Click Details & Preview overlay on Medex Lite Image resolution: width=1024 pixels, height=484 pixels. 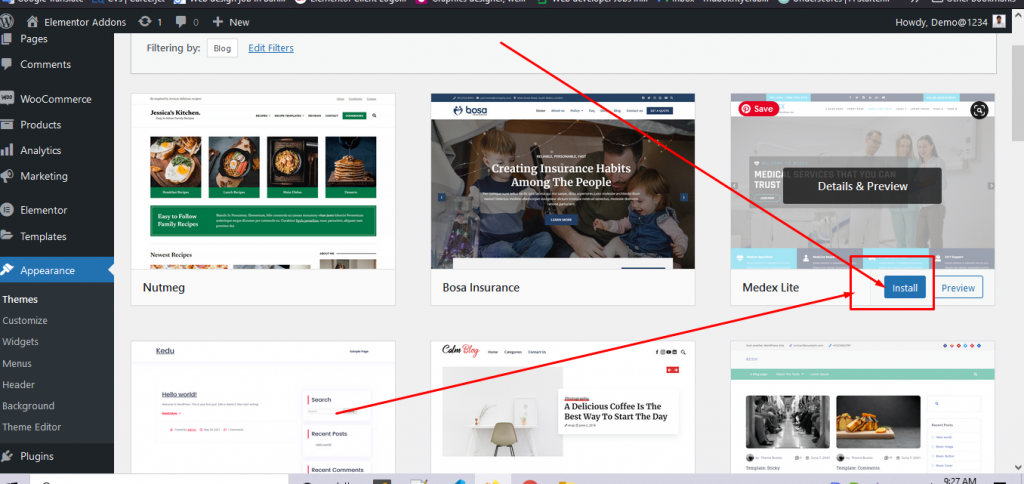[x=862, y=186]
